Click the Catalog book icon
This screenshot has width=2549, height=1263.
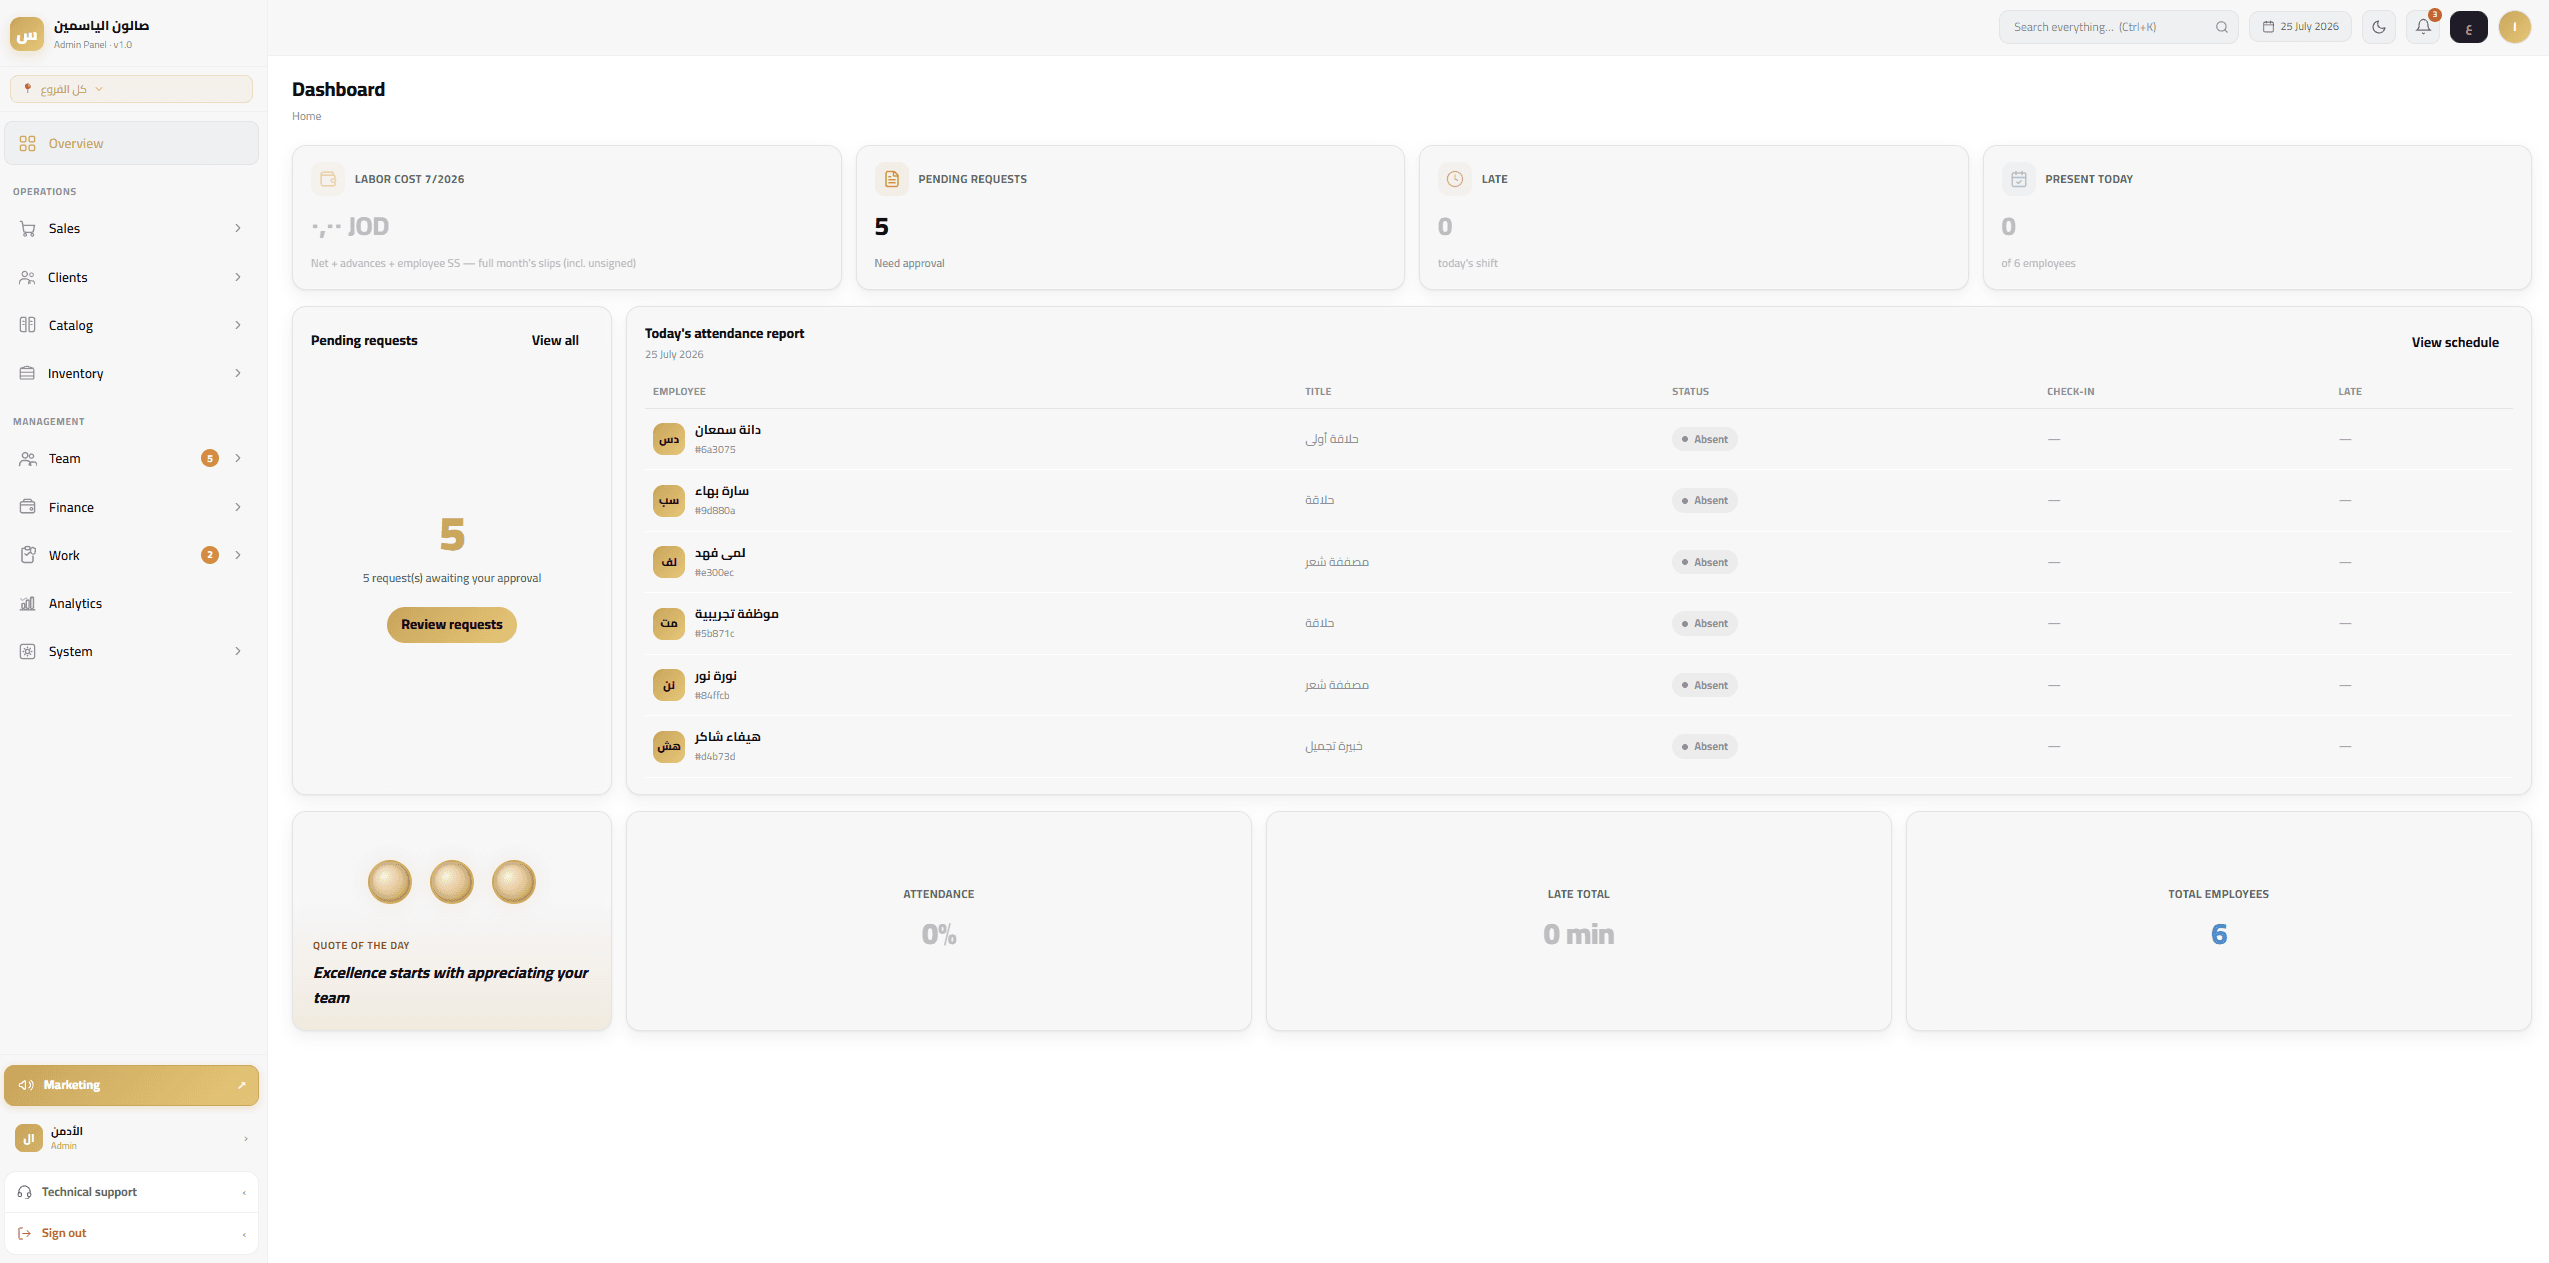coord(28,325)
